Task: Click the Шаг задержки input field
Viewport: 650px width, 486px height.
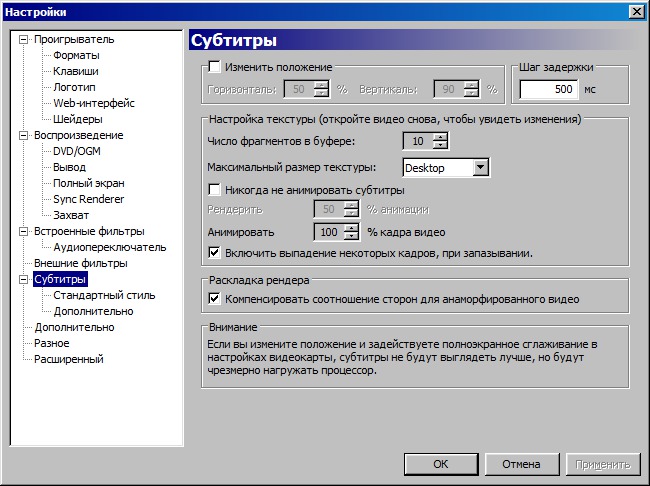Action: tap(549, 89)
